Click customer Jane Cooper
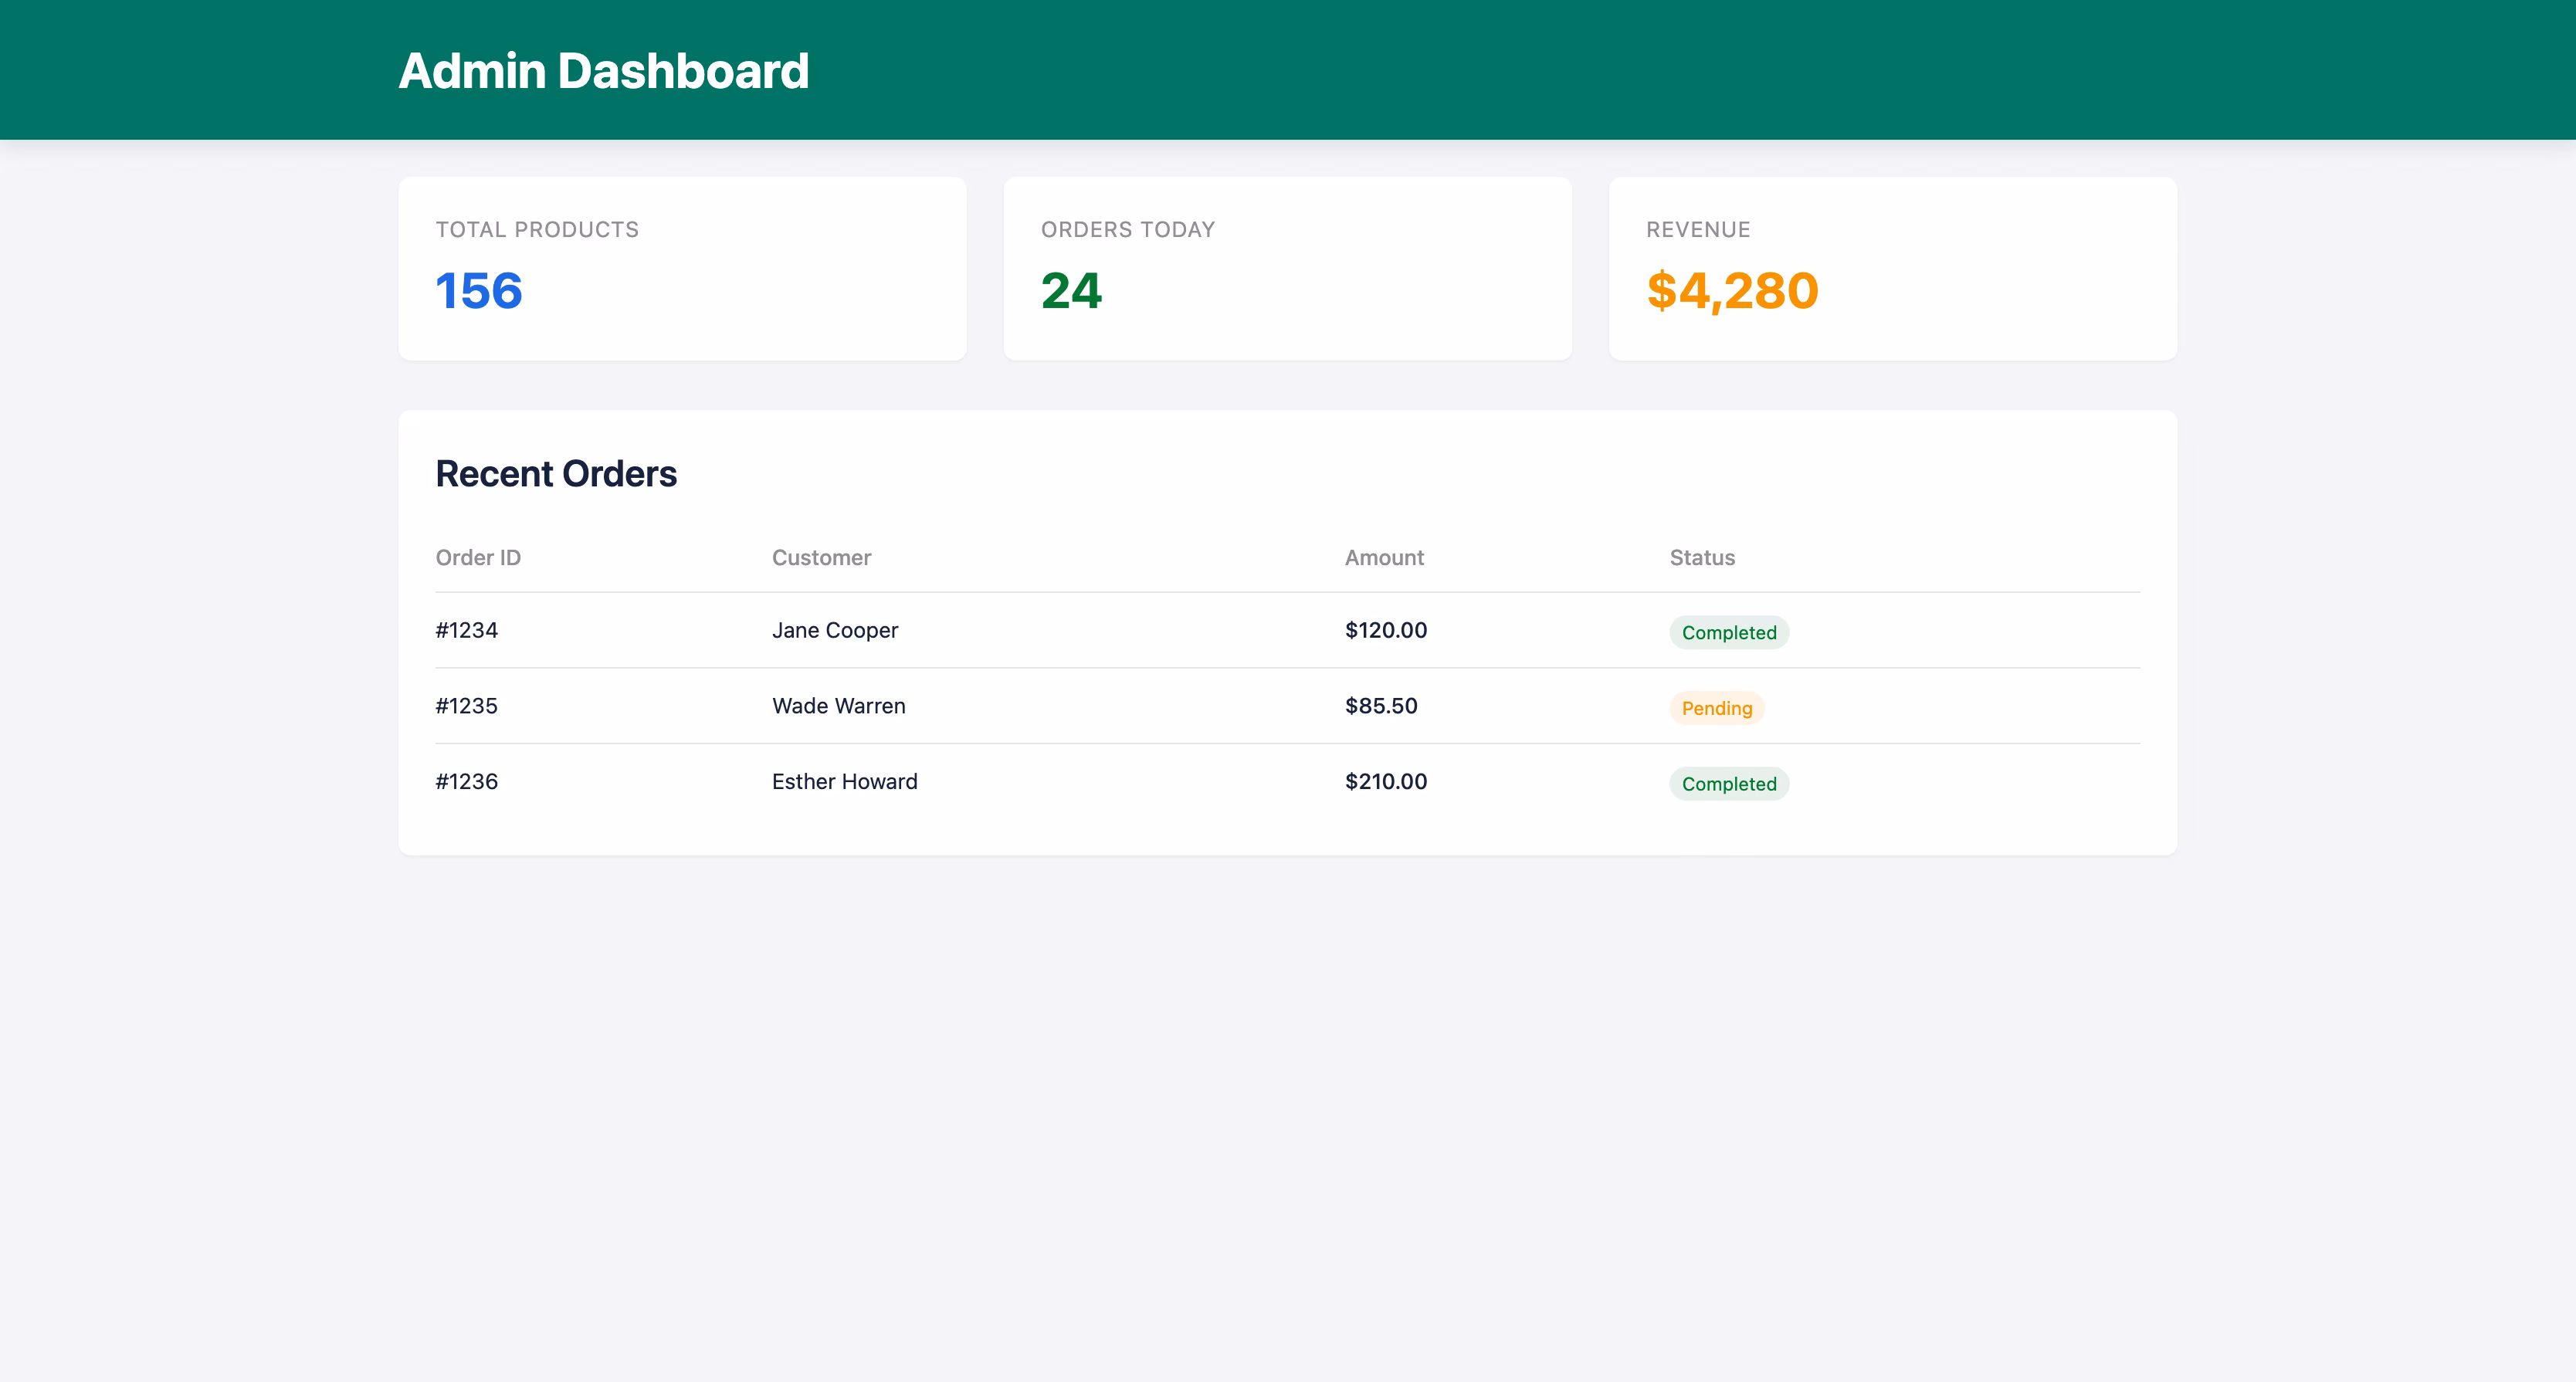The width and height of the screenshot is (2576, 1382). 835,630
